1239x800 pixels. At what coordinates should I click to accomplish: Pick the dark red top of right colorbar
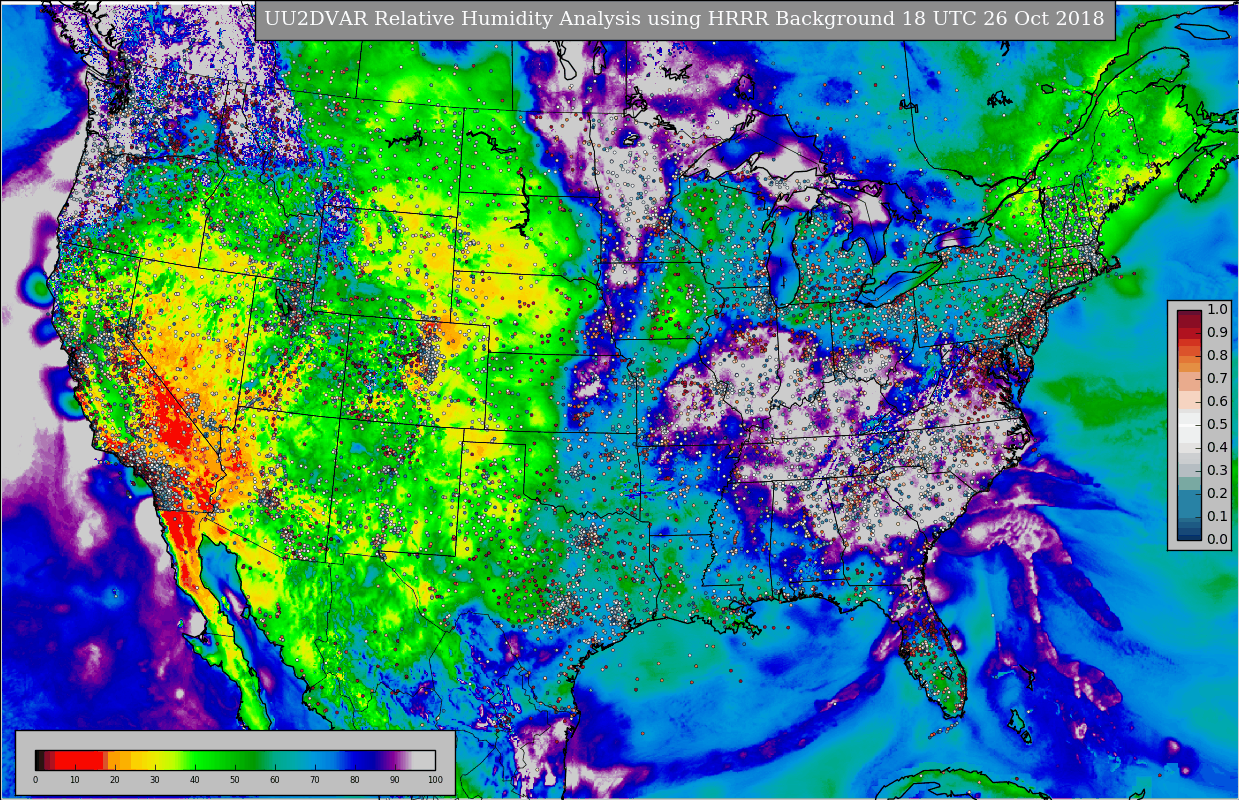1189,319
